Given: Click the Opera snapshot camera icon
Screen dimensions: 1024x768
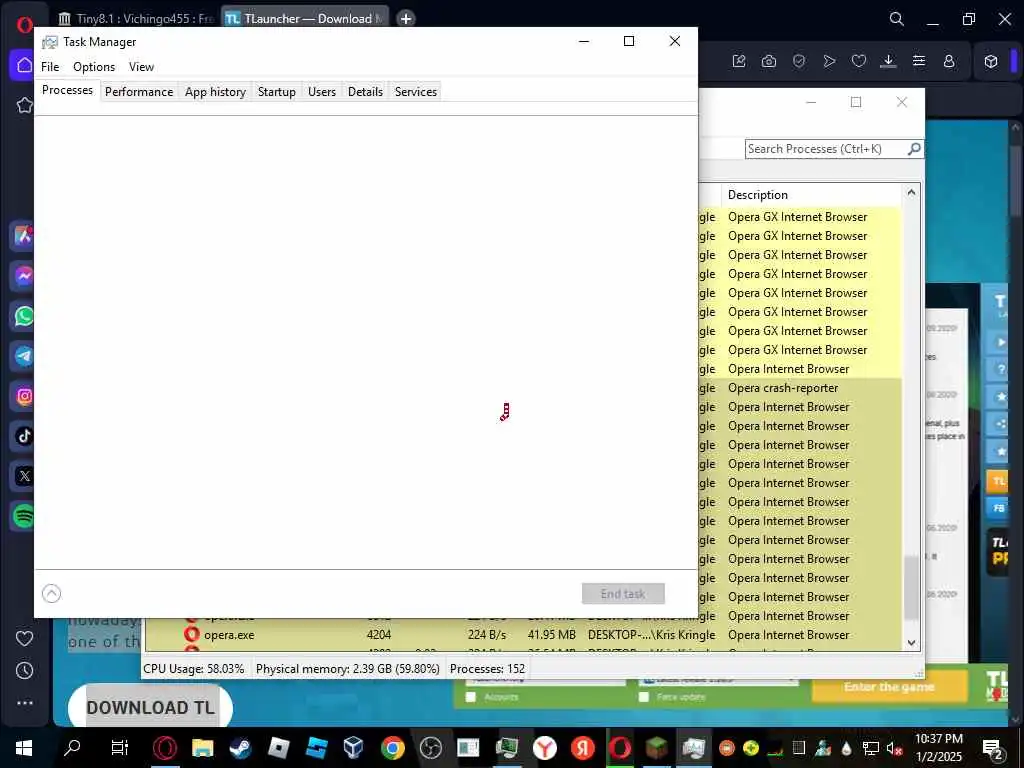Looking at the screenshot, I should pyautogui.click(x=769, y=61).
